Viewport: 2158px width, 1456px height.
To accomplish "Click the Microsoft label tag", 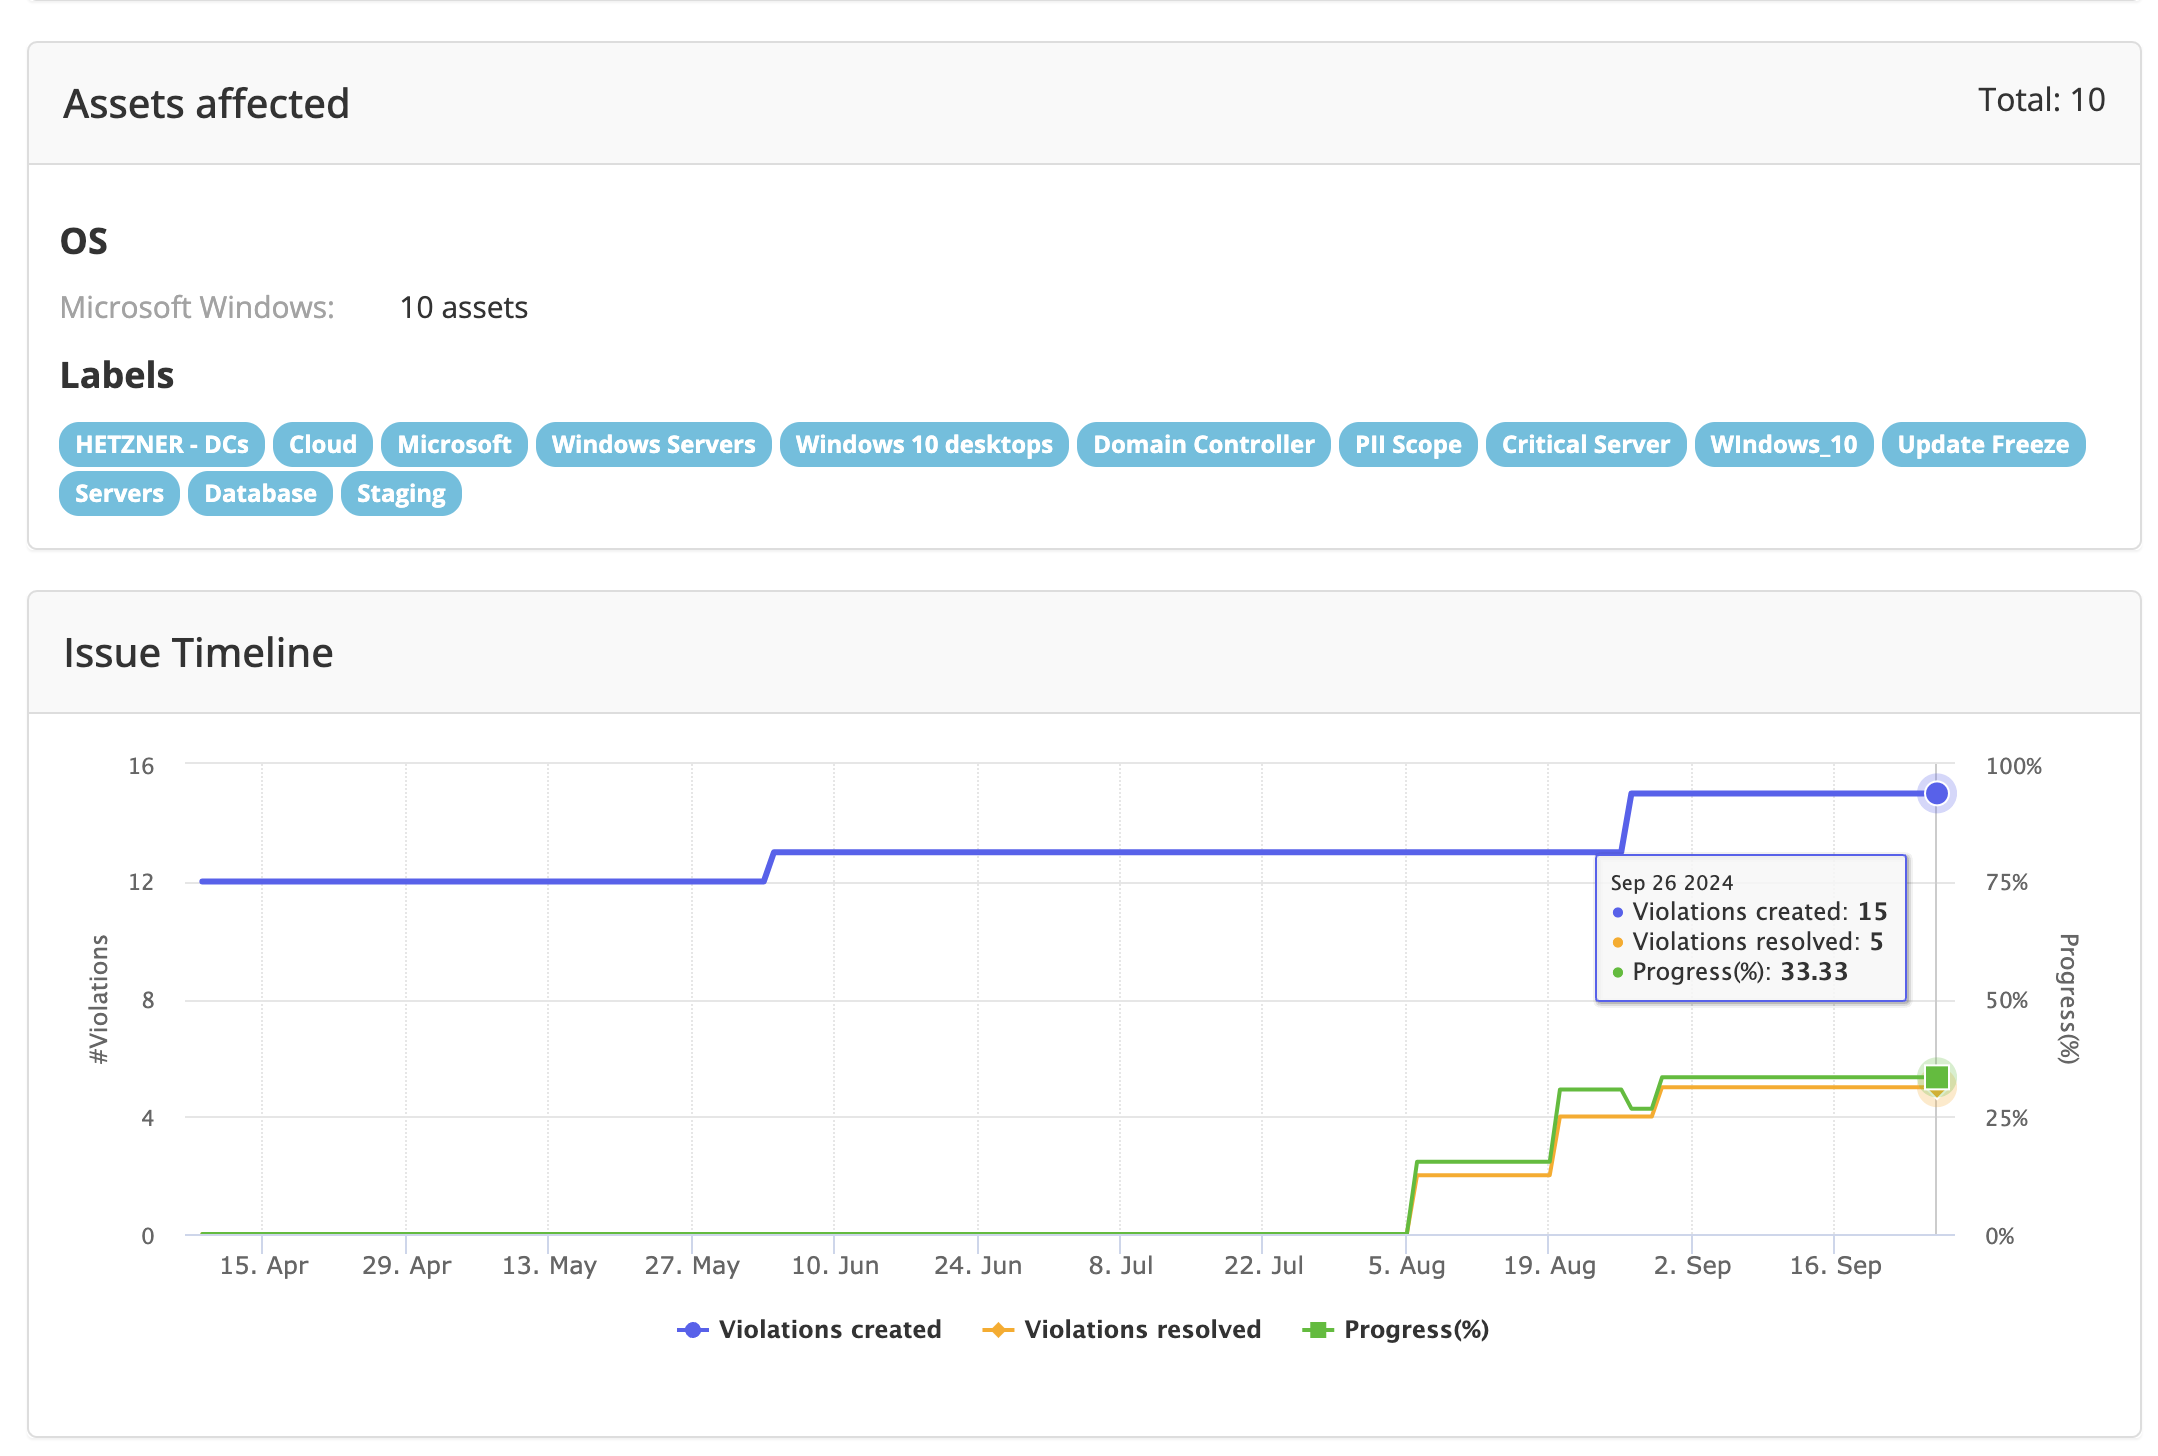I will [454, 444].
